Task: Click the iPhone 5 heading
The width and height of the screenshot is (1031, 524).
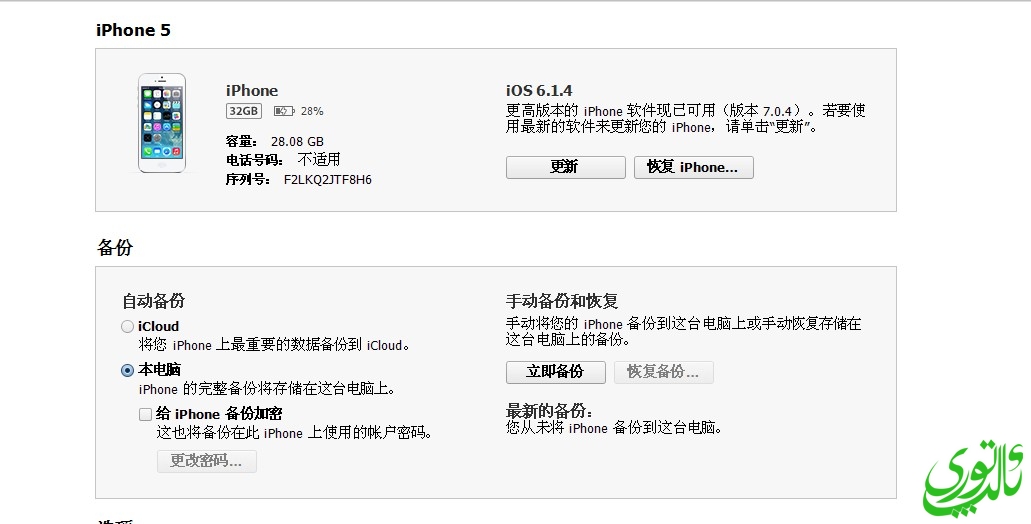Action: click(133, 30)
